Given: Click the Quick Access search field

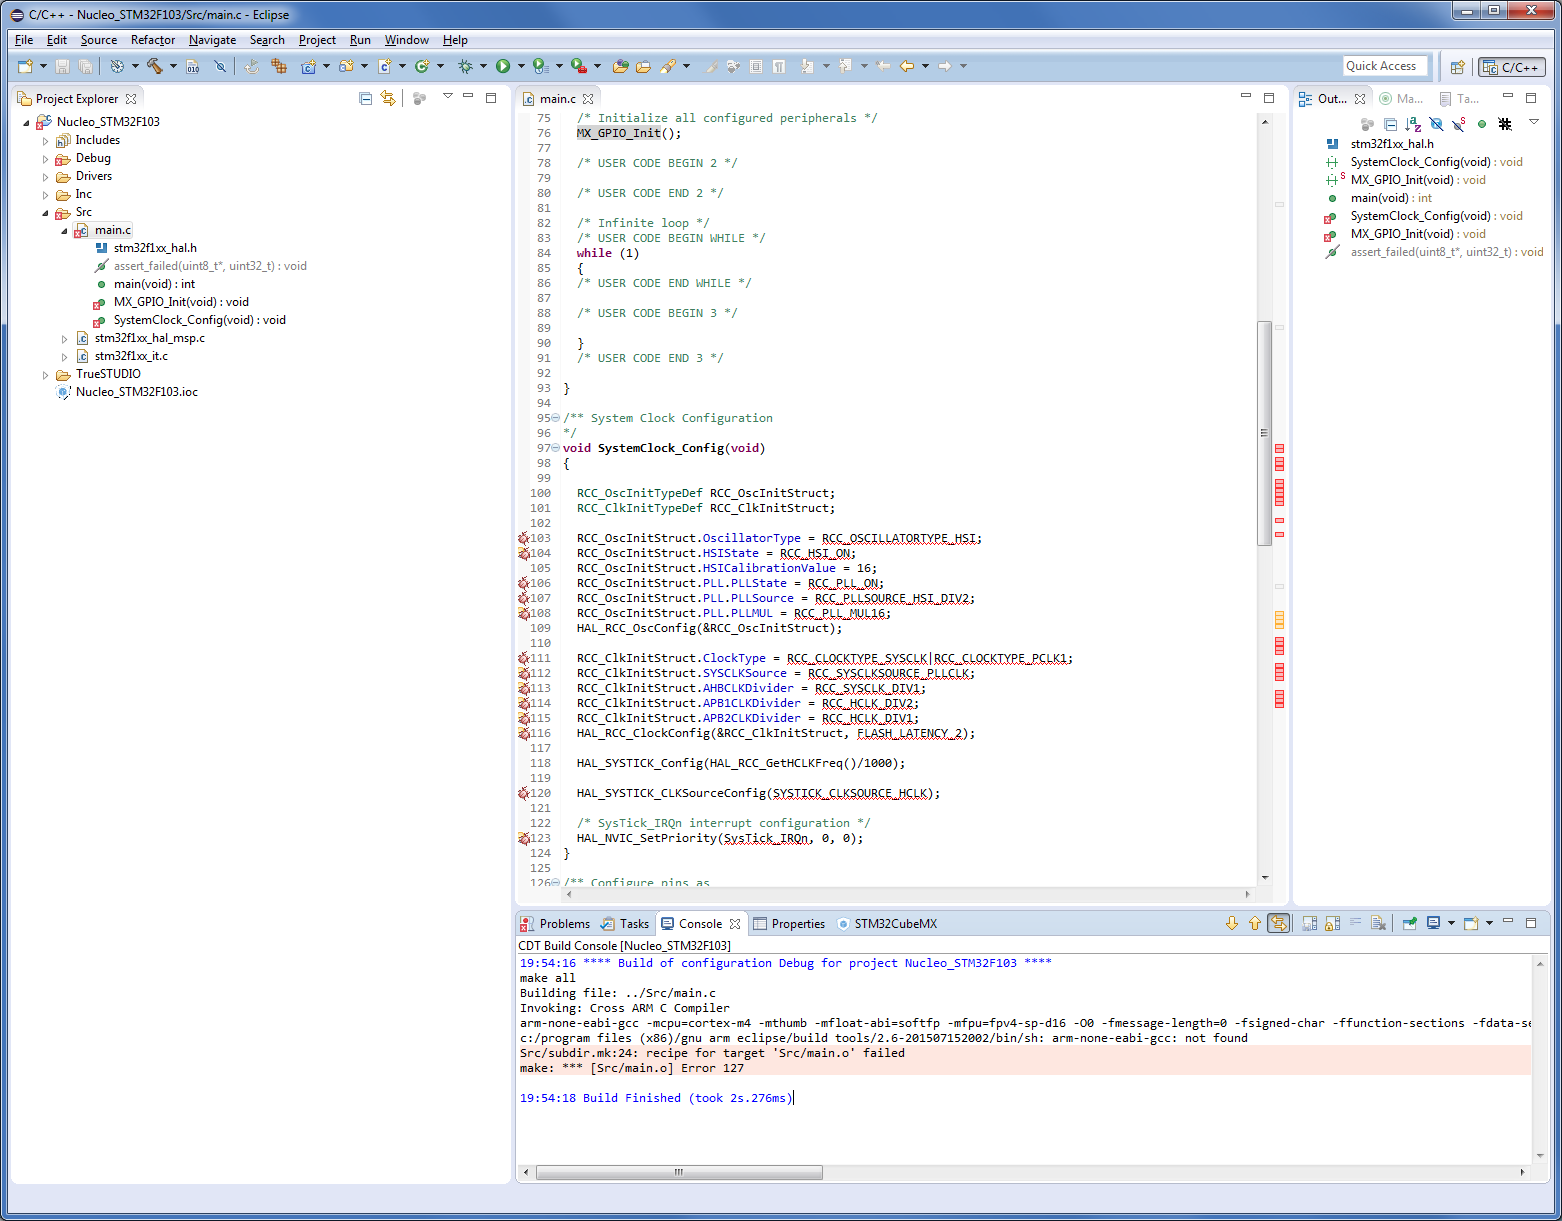Looking at the screenshot, I should click(x=1386, y=66).
